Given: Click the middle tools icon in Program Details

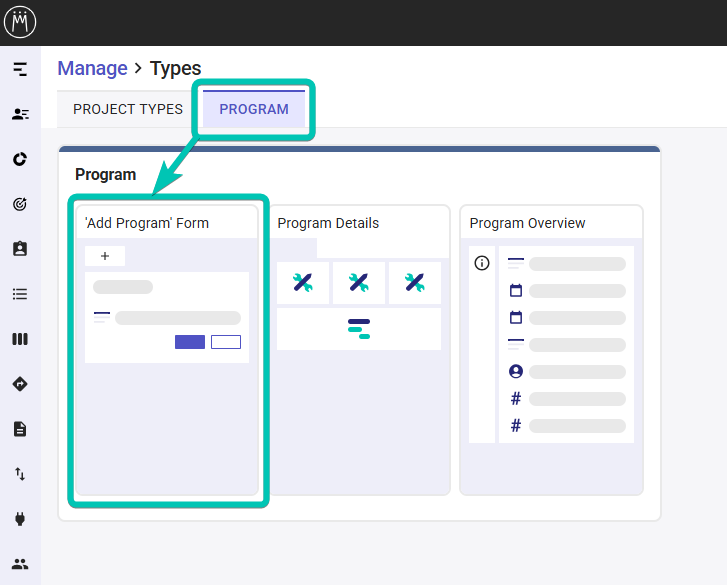Looking at the screenshot, I should point(359,282).
